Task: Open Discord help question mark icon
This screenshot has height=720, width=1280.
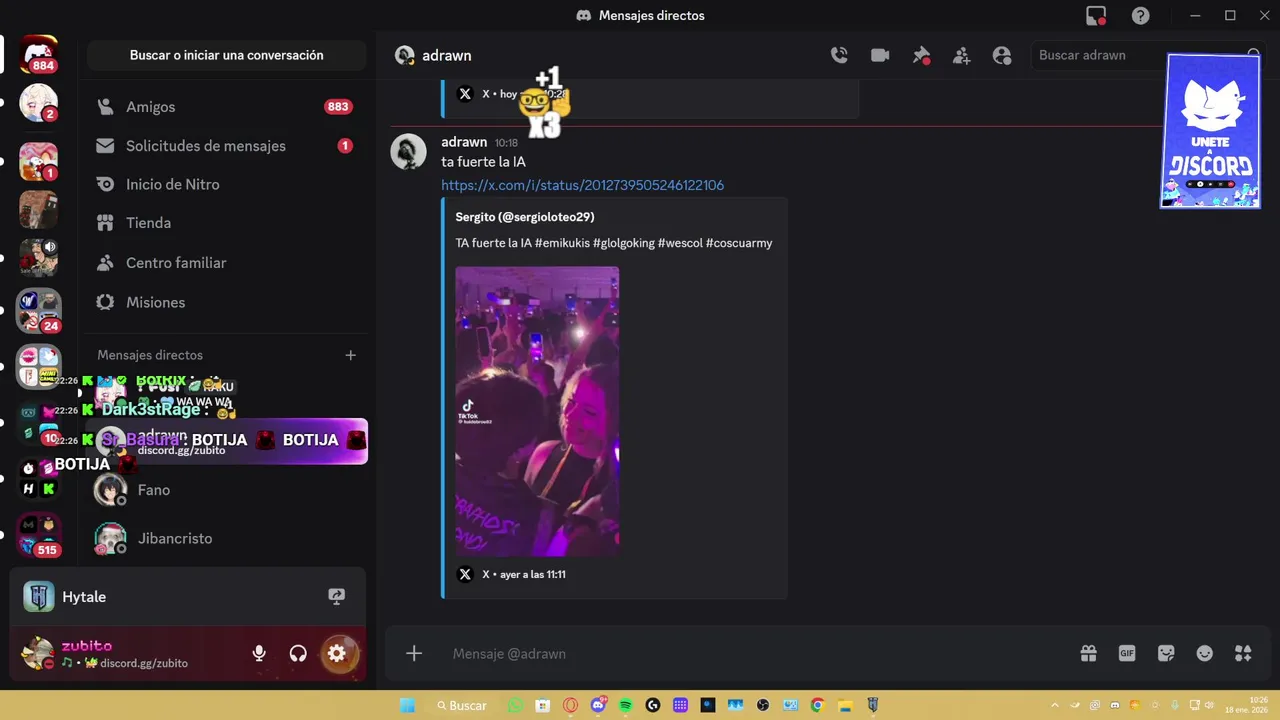Action: [x=1140, y=16]
